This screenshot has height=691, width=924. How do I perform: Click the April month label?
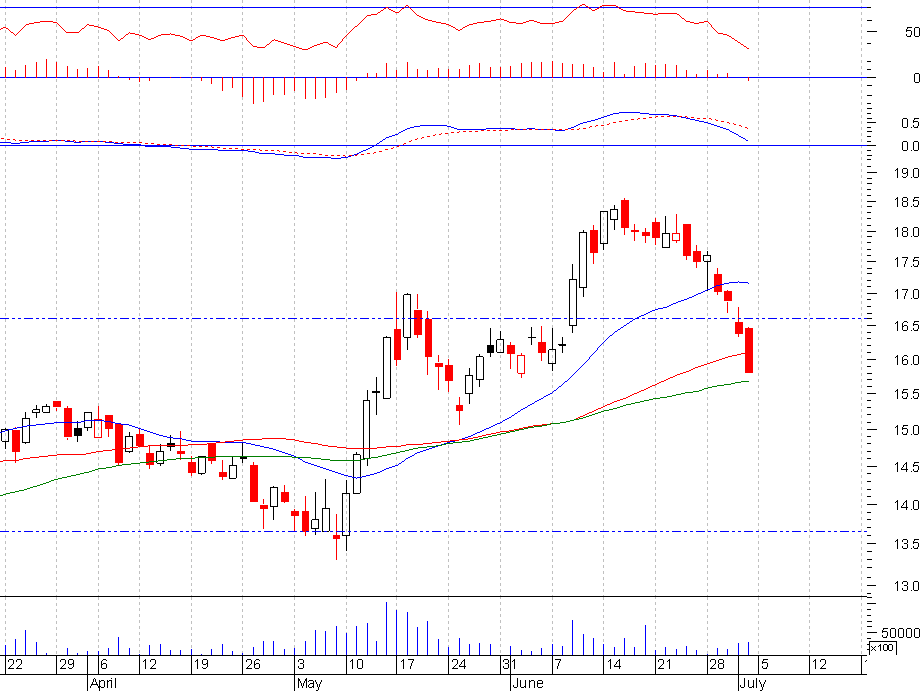(103, 683)
